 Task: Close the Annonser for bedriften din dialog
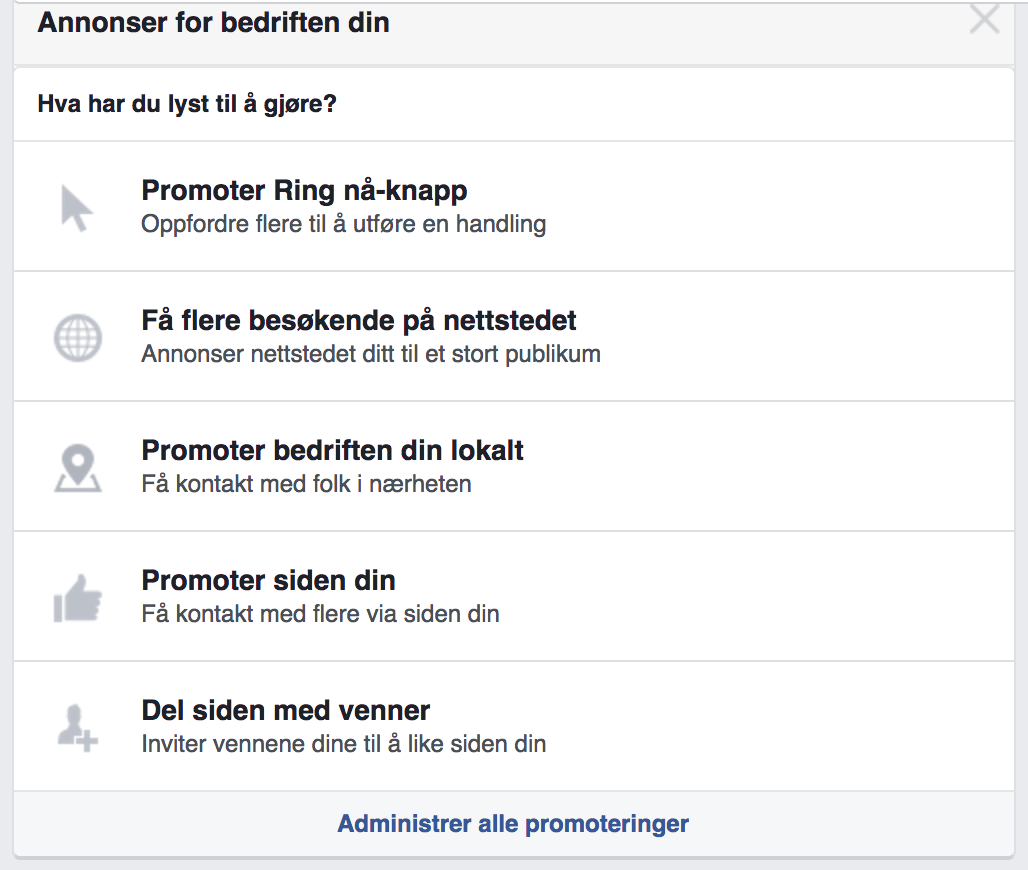coord(984,18)
